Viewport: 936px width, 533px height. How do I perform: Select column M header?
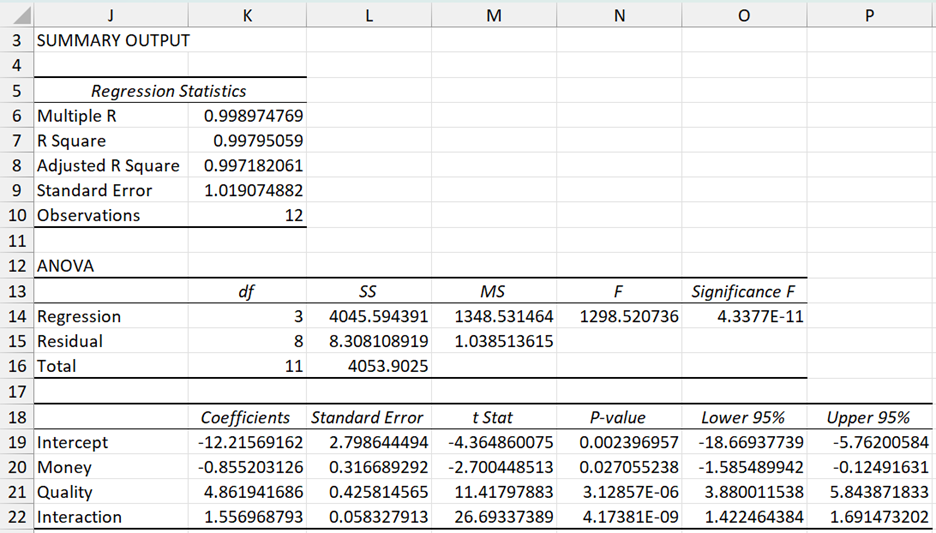(493, 16)
